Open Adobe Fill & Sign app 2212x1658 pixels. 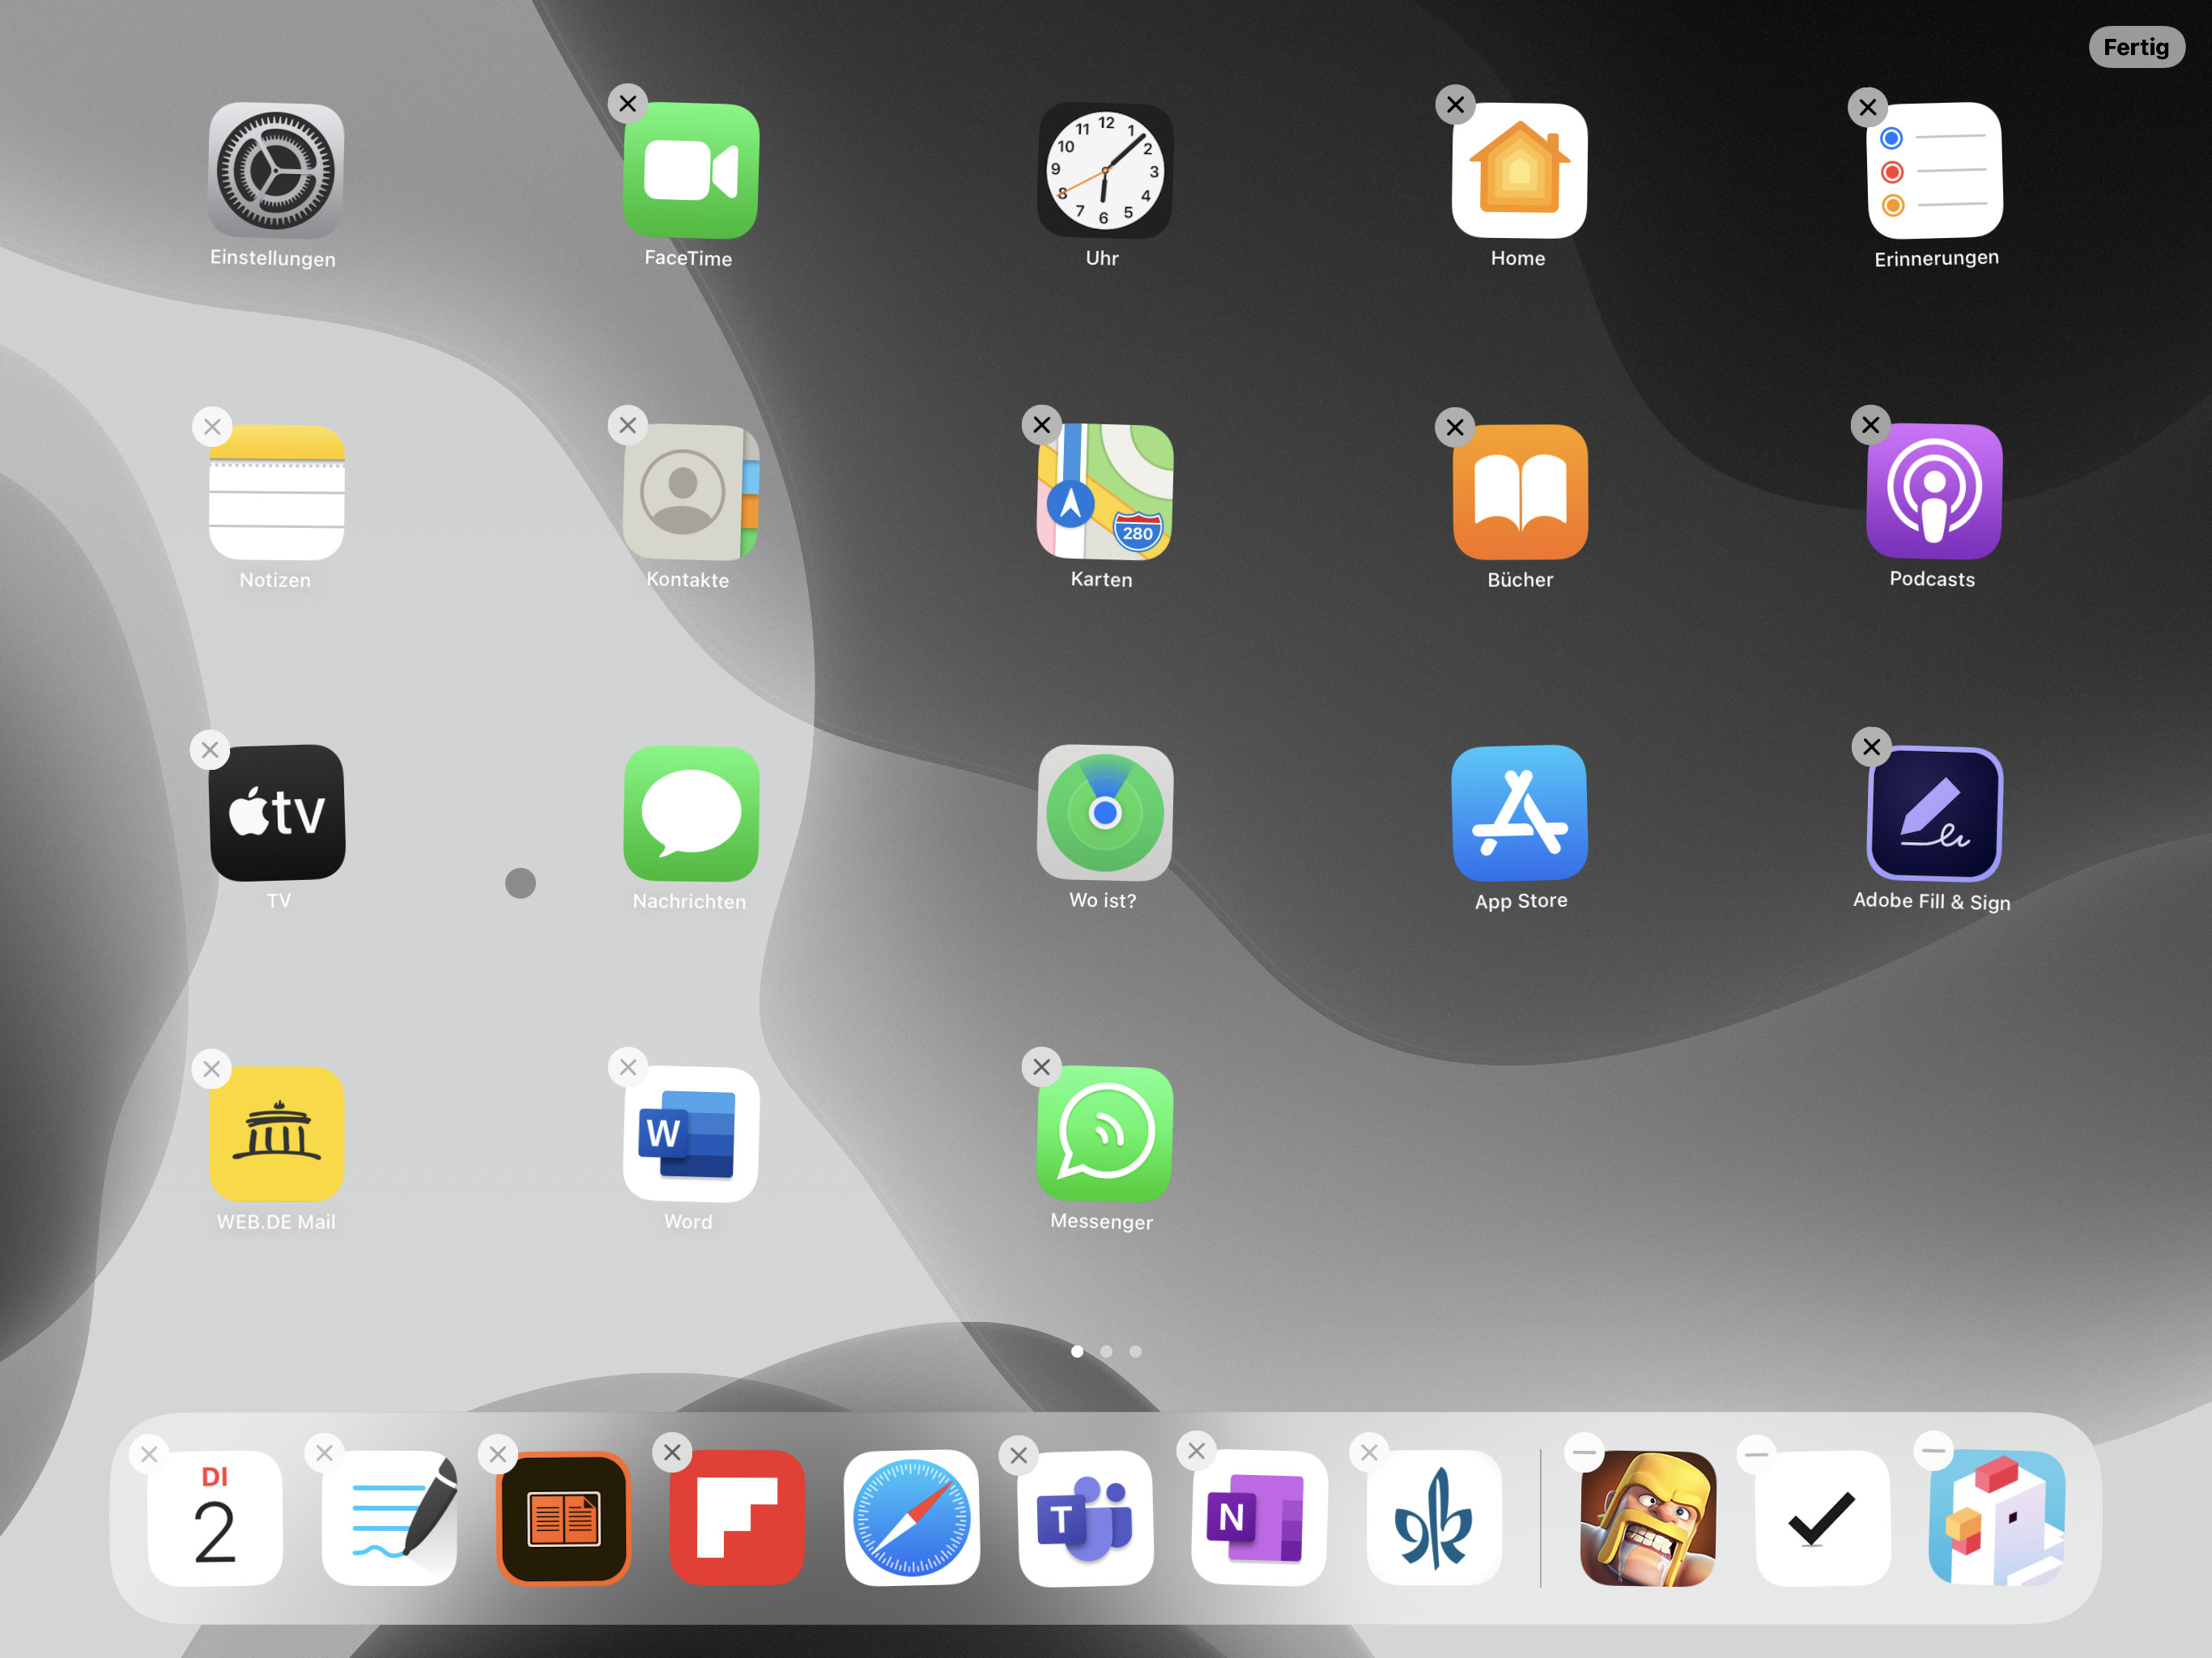(x=1933, y=813)
